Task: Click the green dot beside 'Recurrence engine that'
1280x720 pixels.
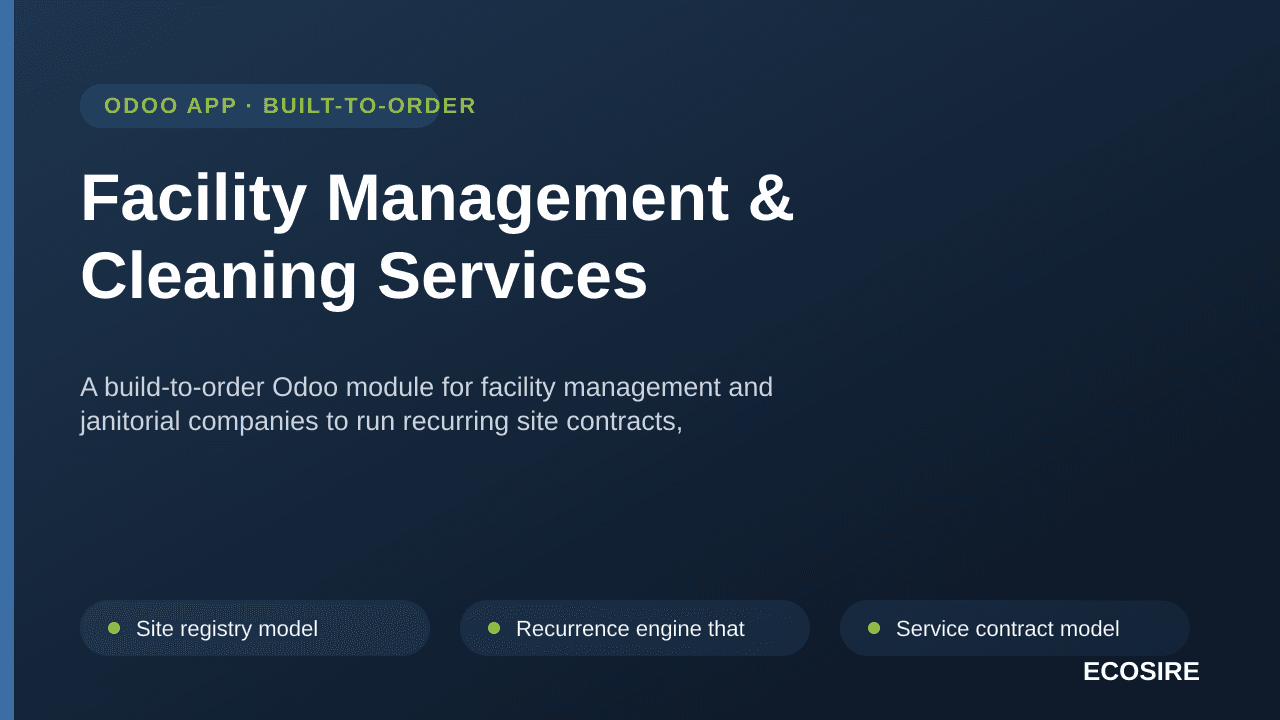Action: [494, 628]
